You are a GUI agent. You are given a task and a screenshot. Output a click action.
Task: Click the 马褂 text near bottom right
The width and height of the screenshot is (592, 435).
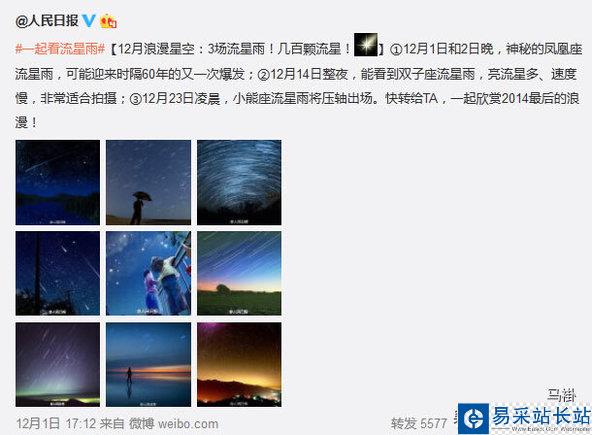pyautogui.click(x=561, y=395)
